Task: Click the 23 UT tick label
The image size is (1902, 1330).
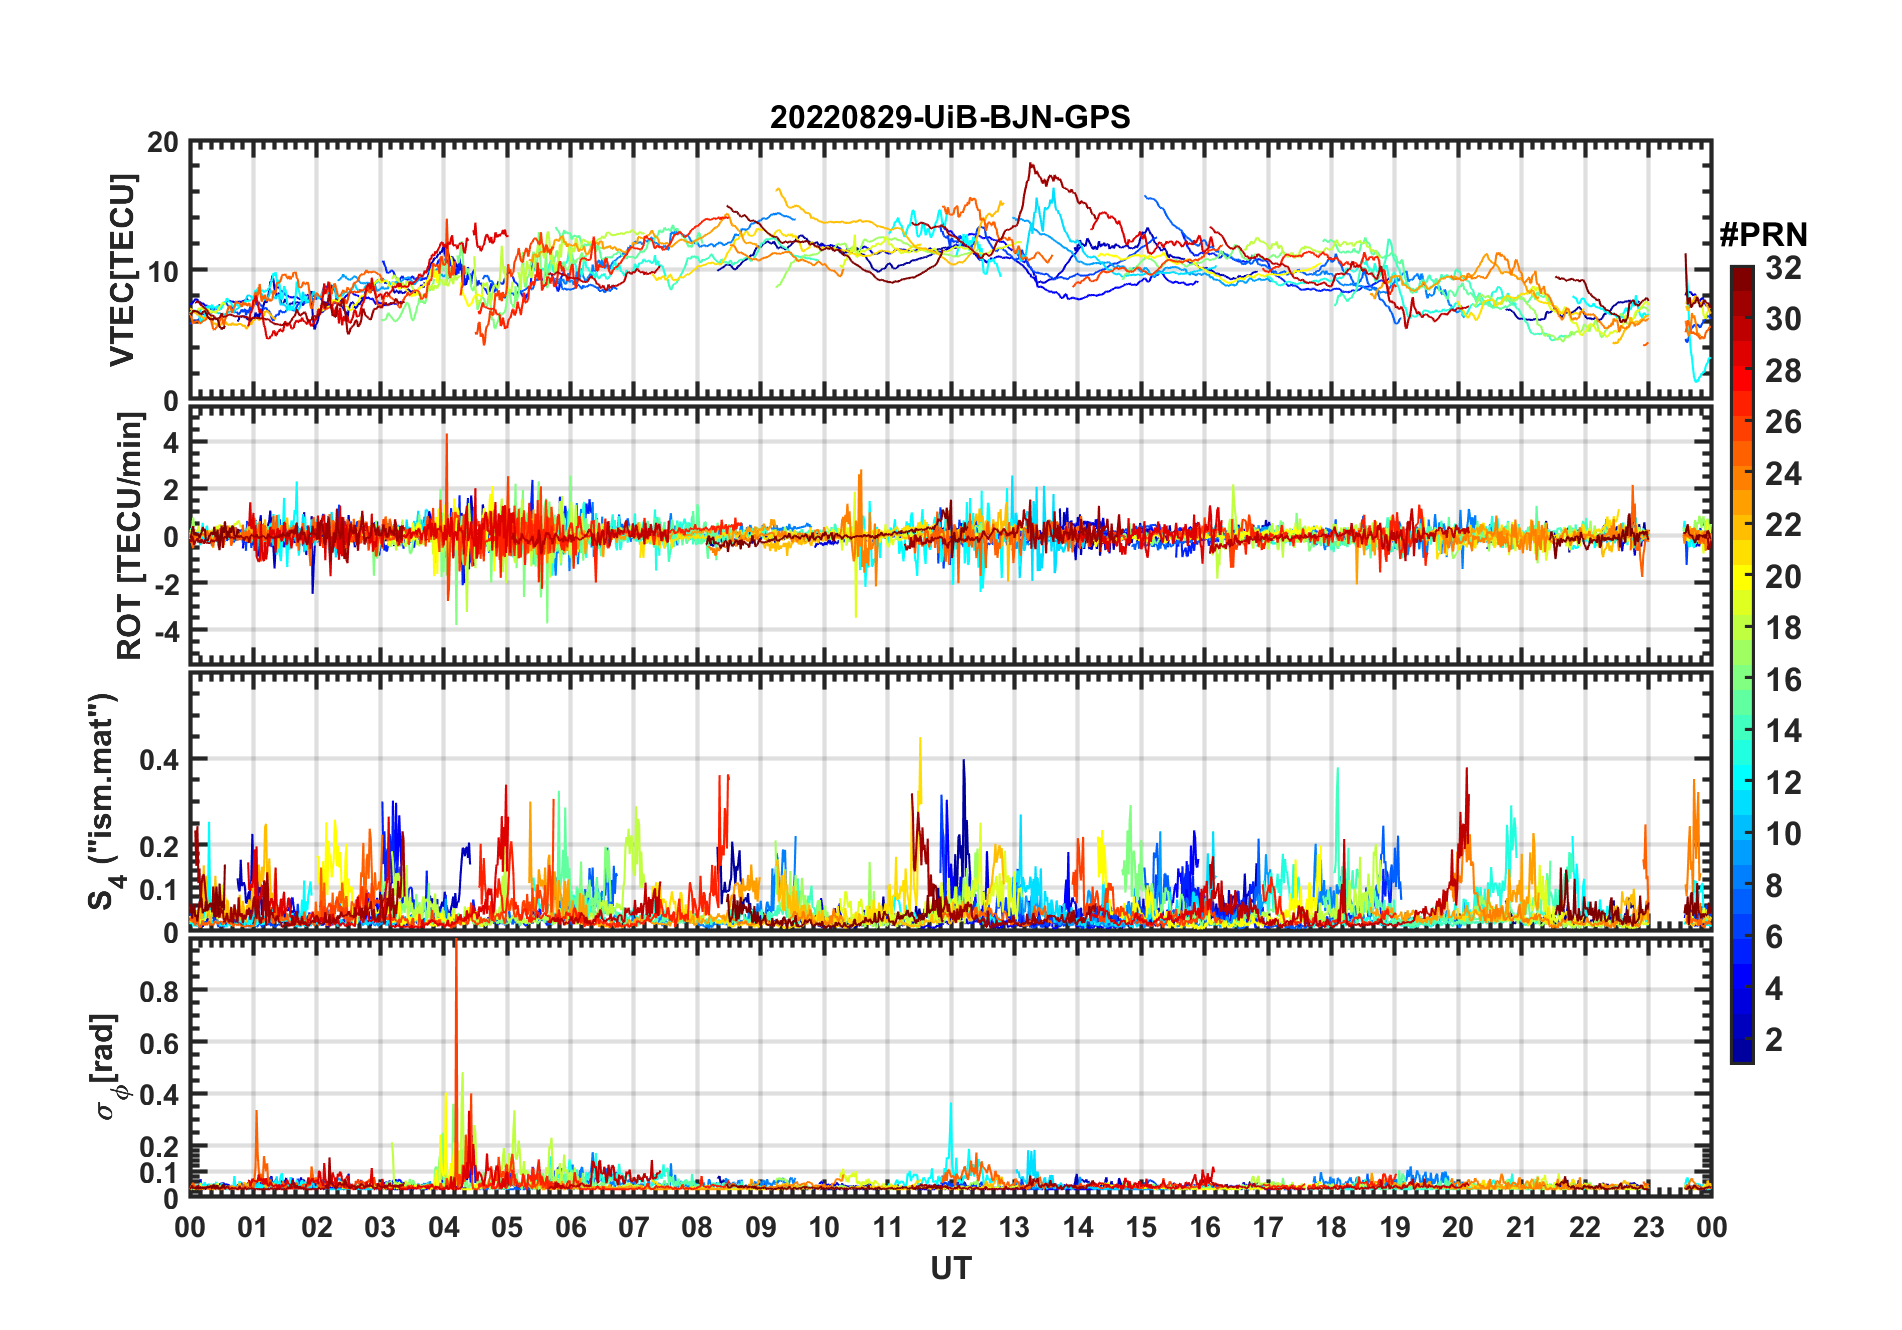Action: coord(1648,1228)
